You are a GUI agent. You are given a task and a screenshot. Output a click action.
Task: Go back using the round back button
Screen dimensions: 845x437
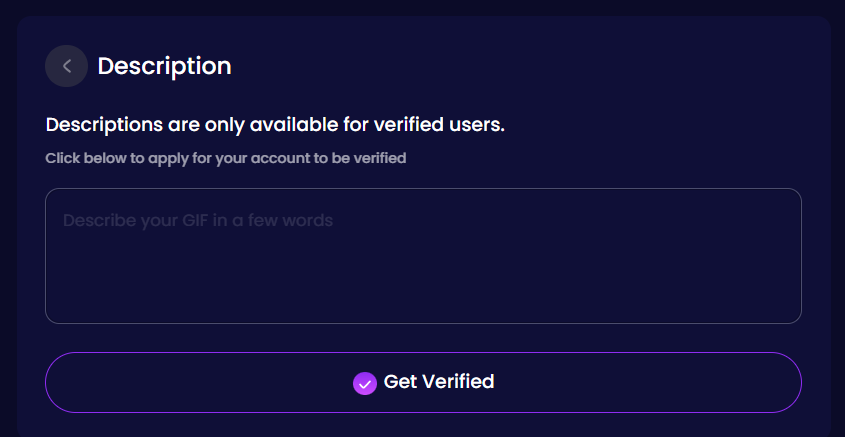(66, 66)
